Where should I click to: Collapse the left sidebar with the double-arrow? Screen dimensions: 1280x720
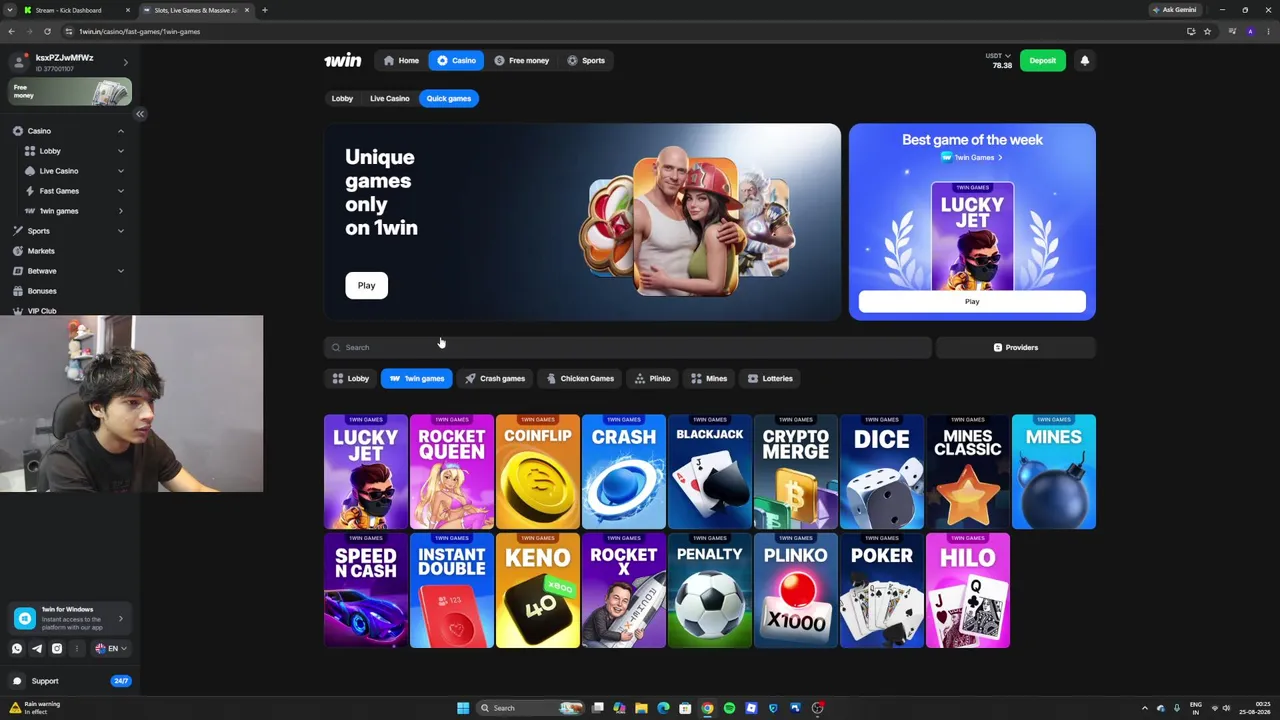(140, 114)
